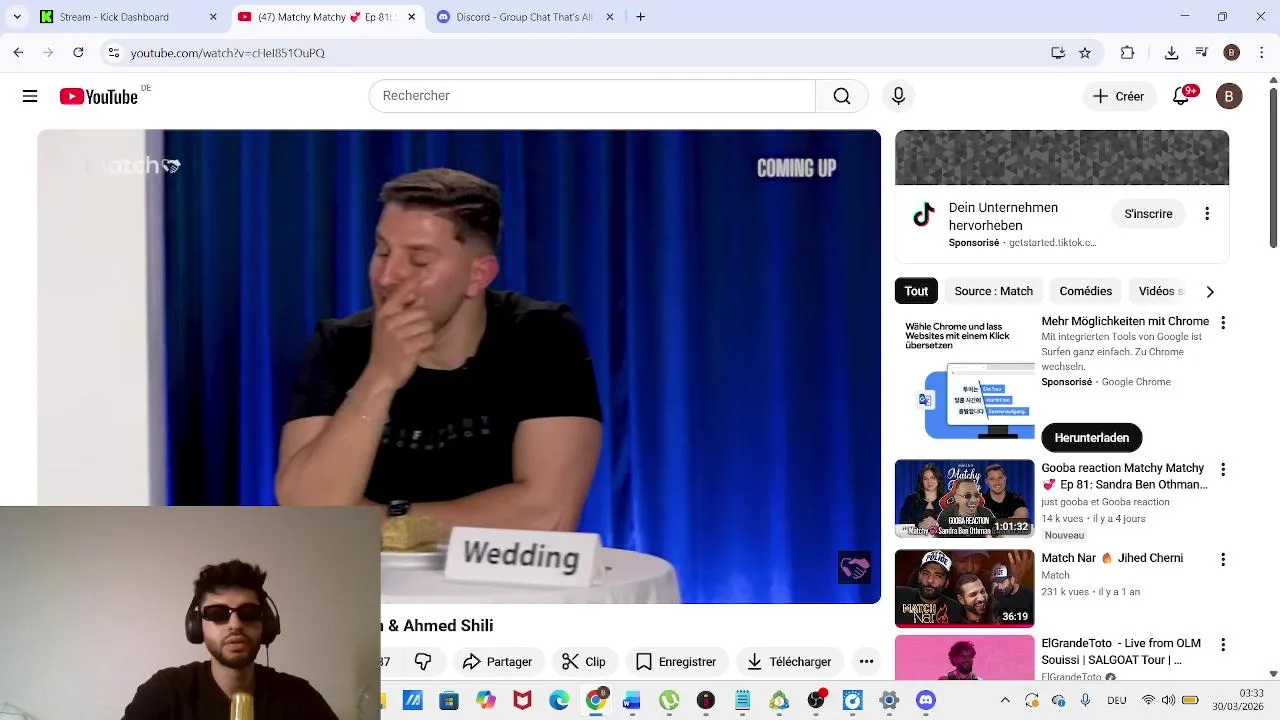Open YouTube account avatar menu

point(1229,96)
